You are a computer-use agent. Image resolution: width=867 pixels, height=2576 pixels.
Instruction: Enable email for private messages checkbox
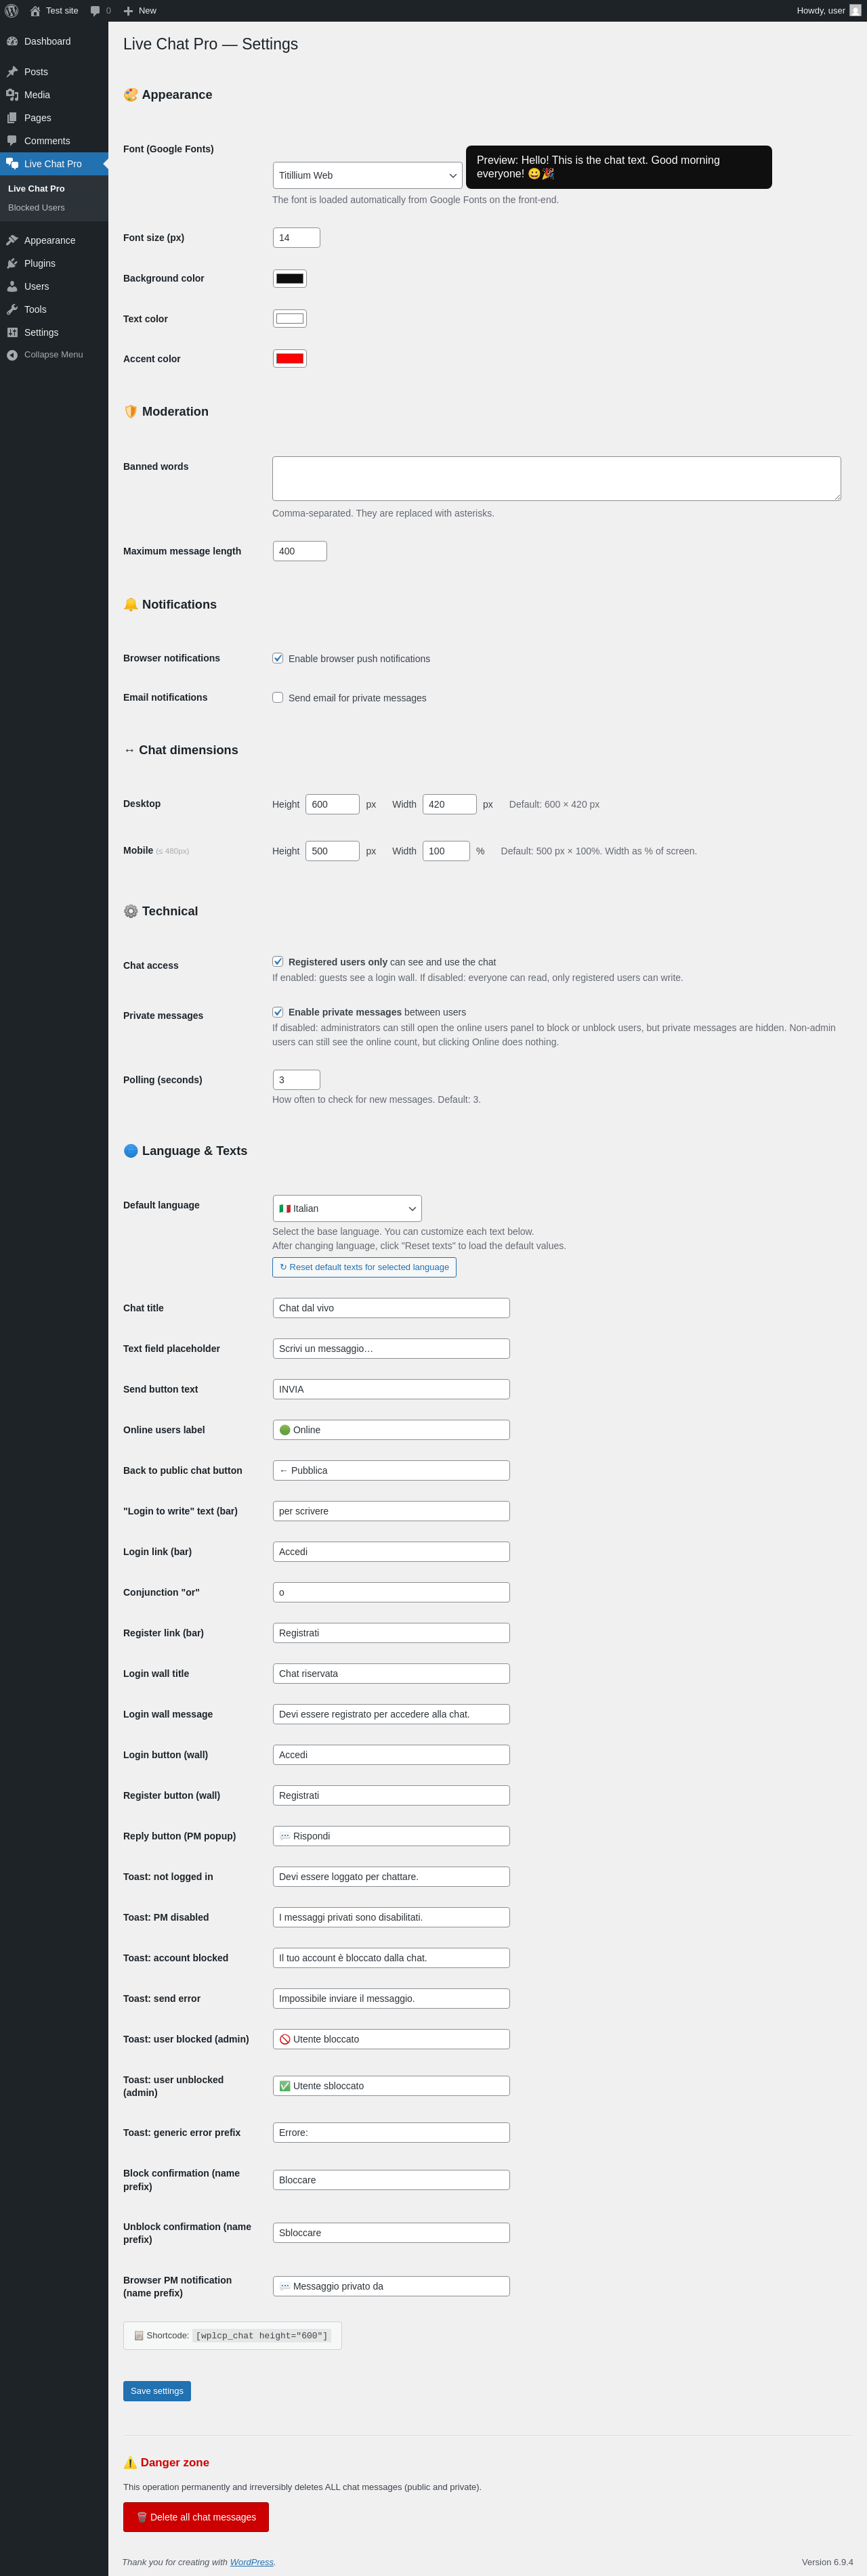278,698
